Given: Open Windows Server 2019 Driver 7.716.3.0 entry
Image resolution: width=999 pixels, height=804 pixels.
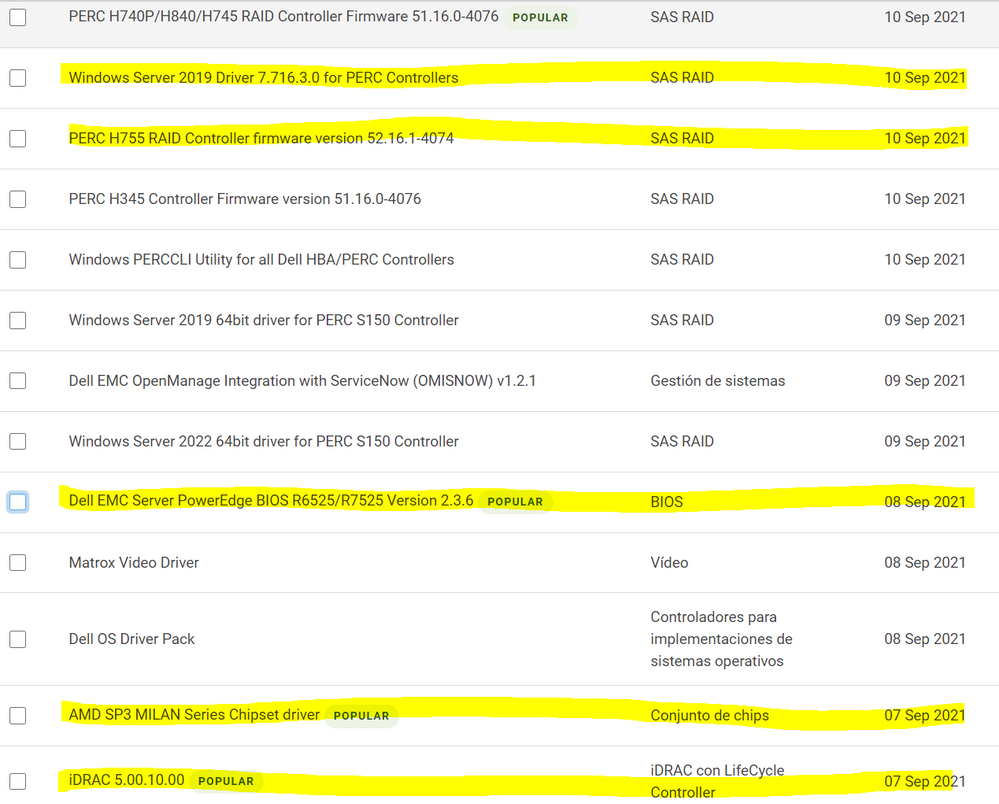Looking at the screenshot, I should (263, 78).
